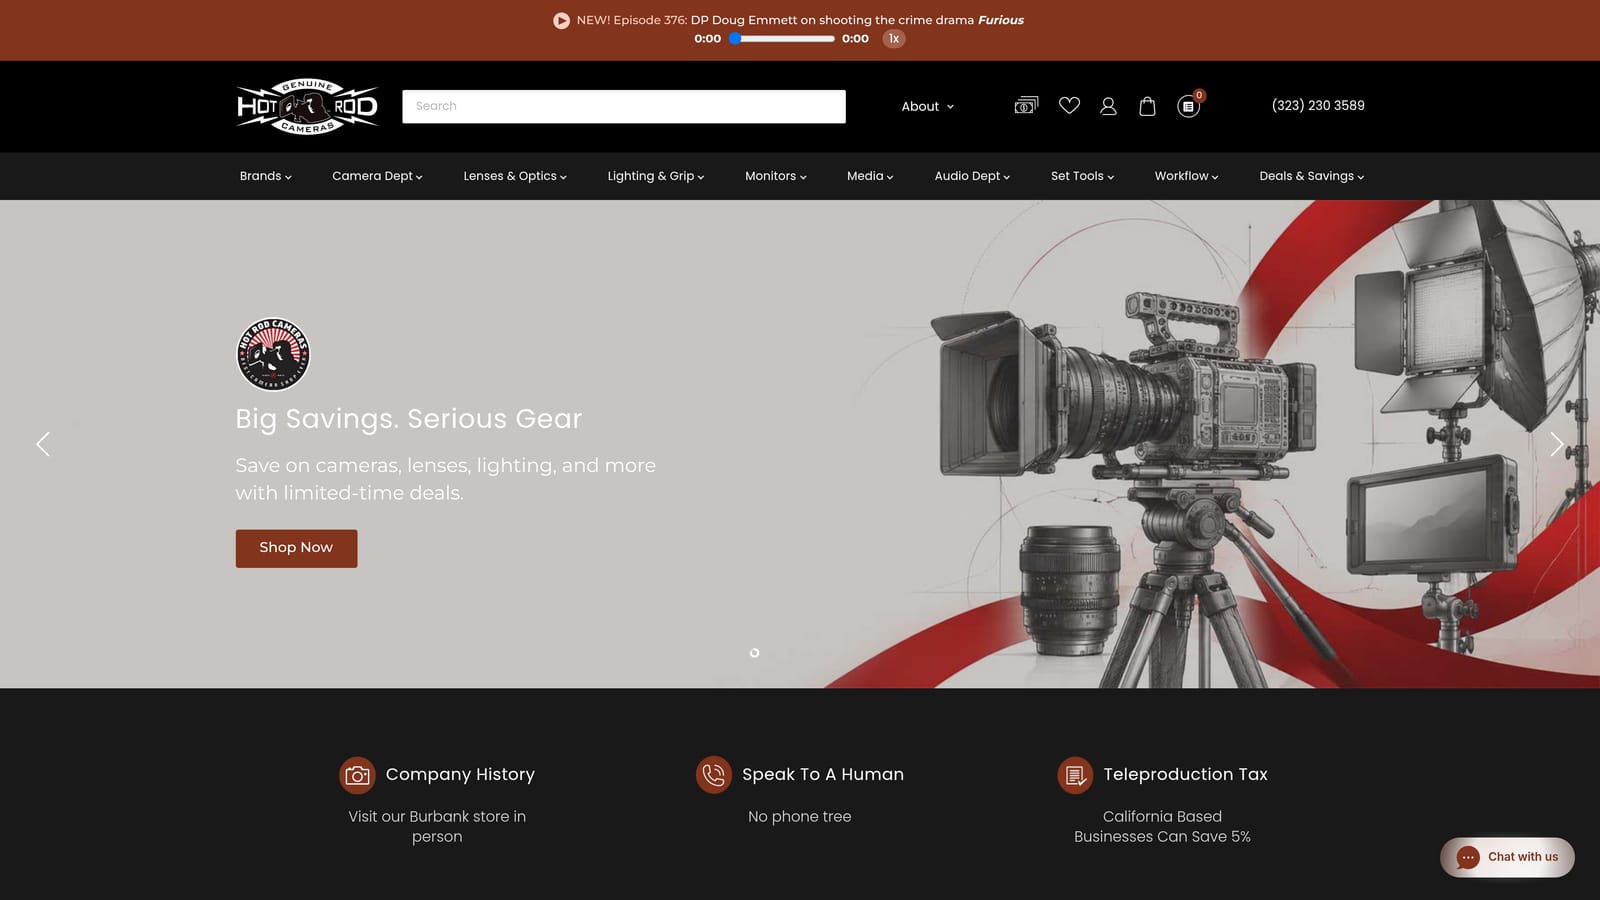Open the Teleproduction Tax link

pos(1185,775)
